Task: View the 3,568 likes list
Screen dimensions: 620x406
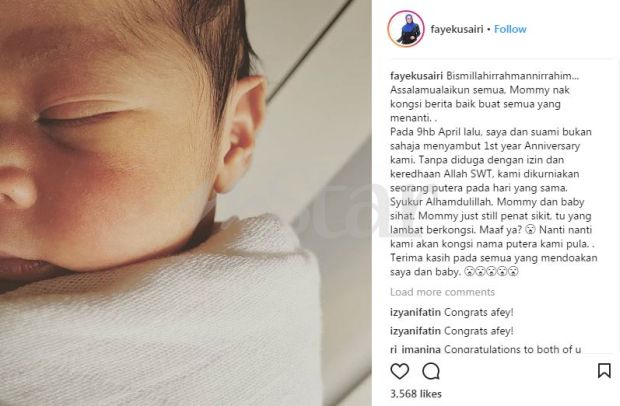Action: [416, 394]
